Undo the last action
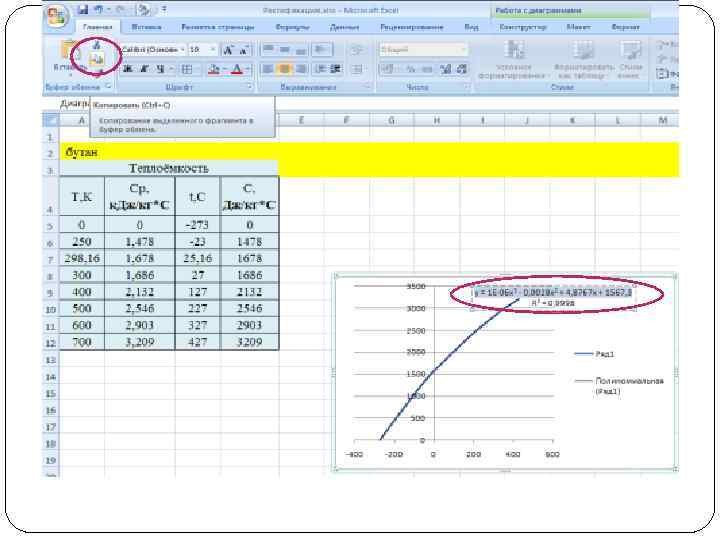The image size is (720, 540). tap(99, 10)
